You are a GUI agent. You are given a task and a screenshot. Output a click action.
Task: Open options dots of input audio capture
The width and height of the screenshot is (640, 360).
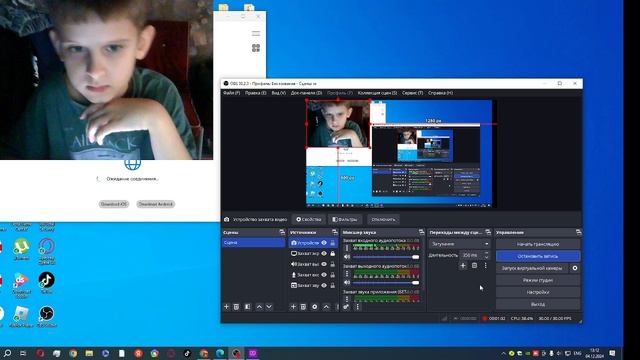[347, 248]
